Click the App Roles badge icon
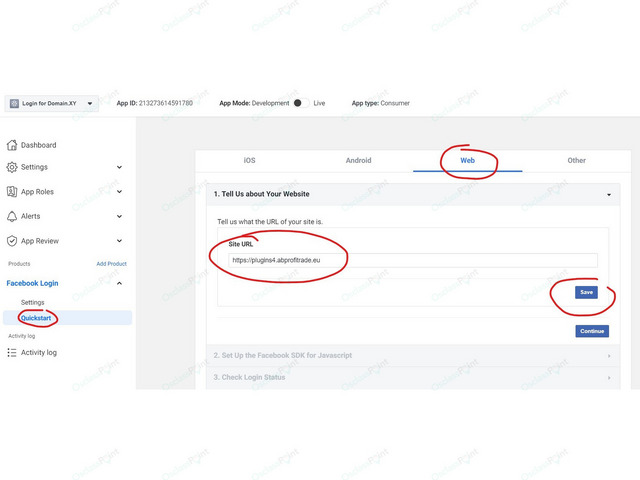Screen dimensions: 640x480 tap(12, 191)
